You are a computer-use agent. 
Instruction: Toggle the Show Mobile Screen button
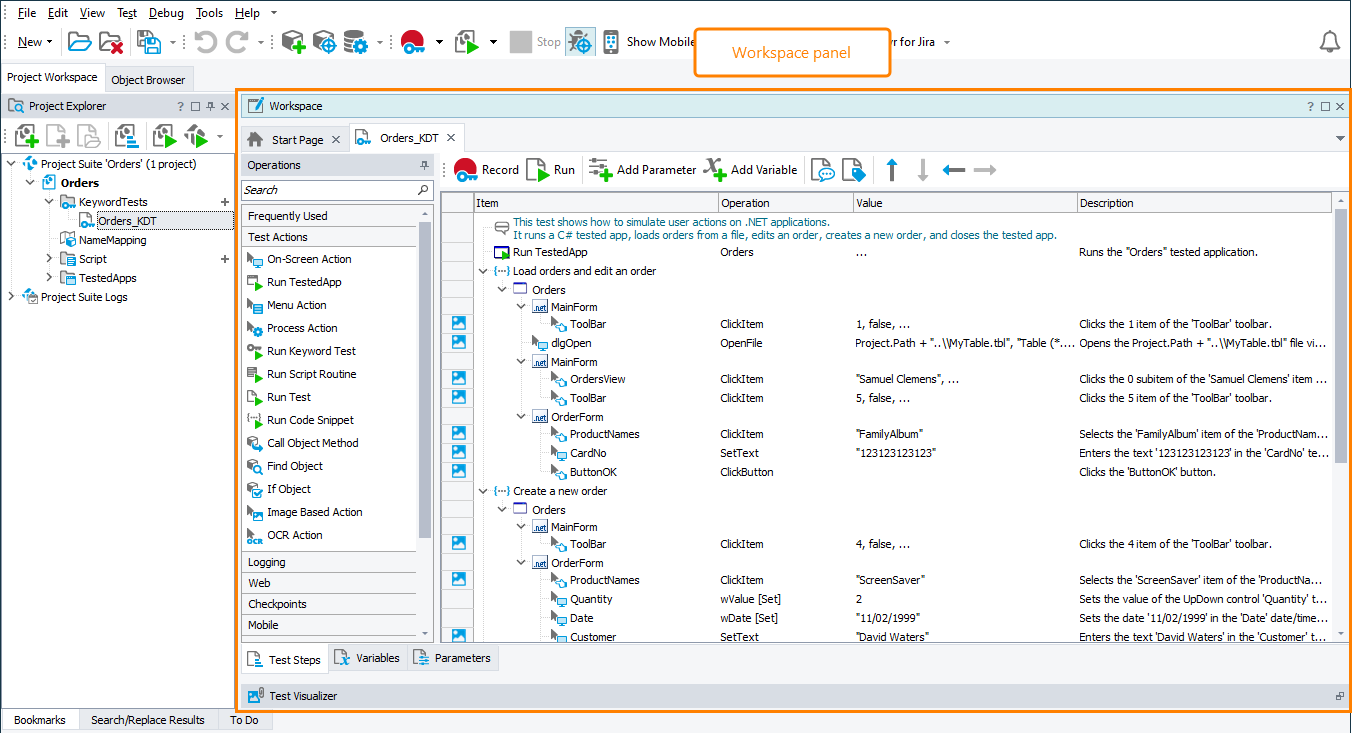(611, 41)
